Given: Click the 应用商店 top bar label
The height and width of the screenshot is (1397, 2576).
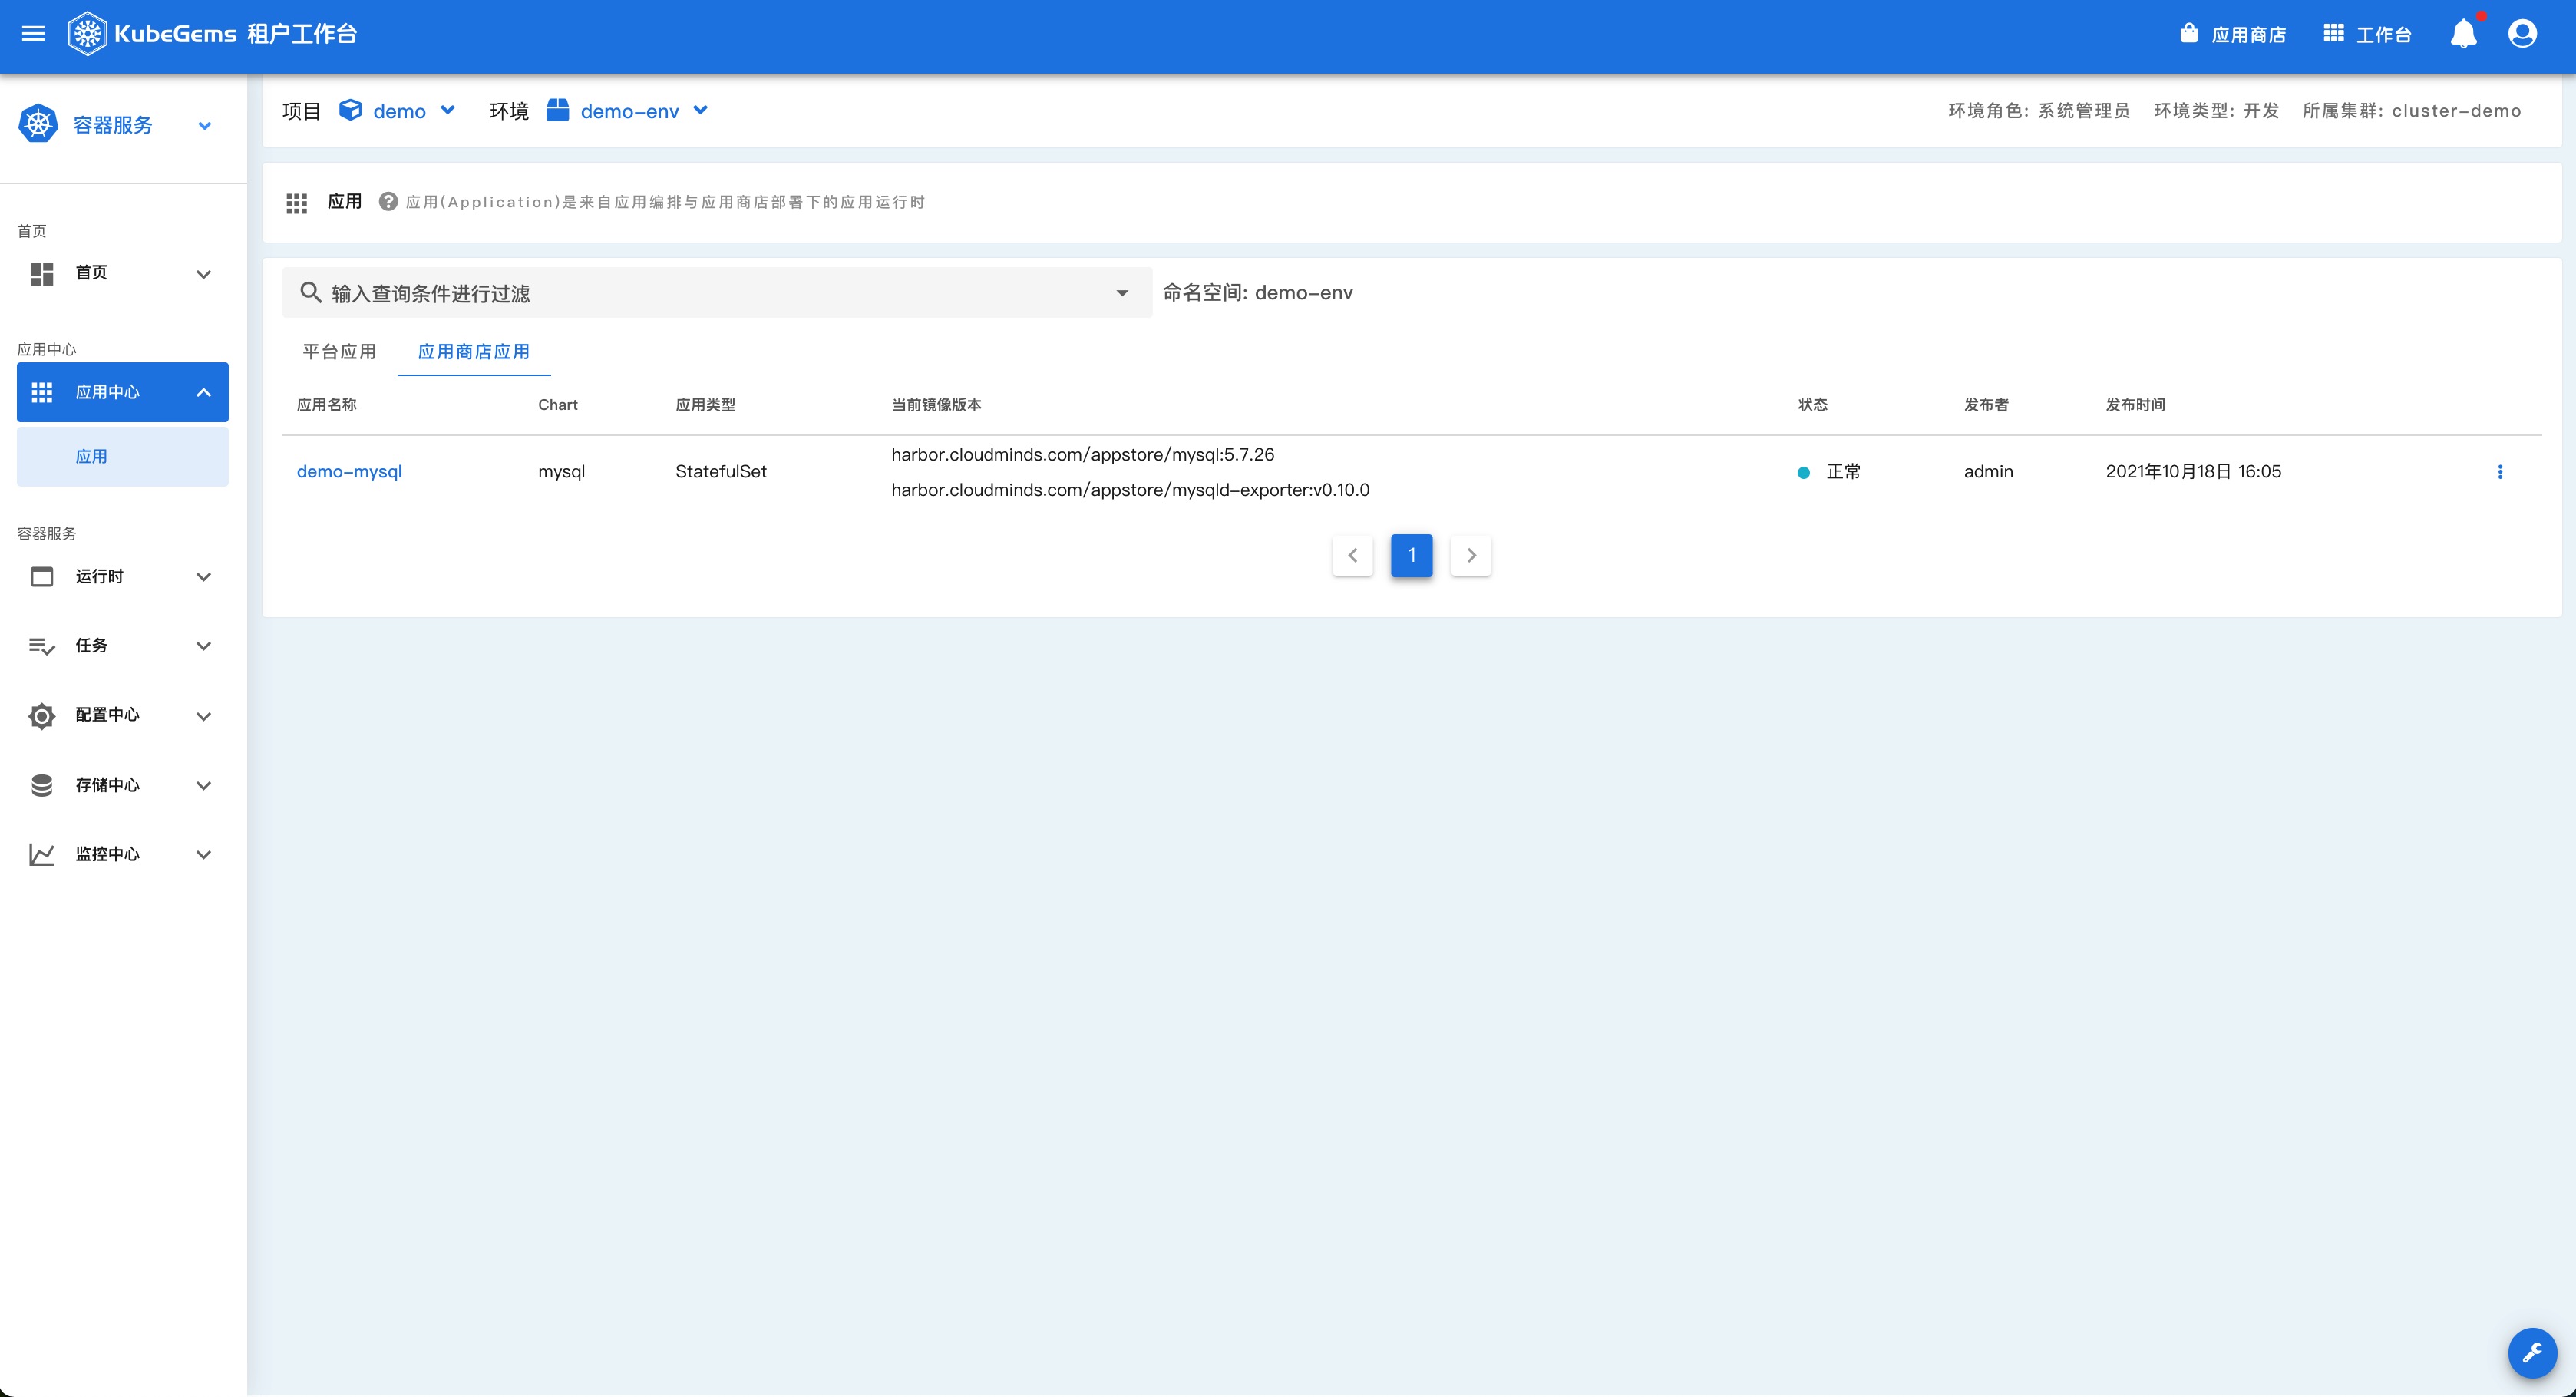Looking at the screenshot, I should pos(2248,35).
